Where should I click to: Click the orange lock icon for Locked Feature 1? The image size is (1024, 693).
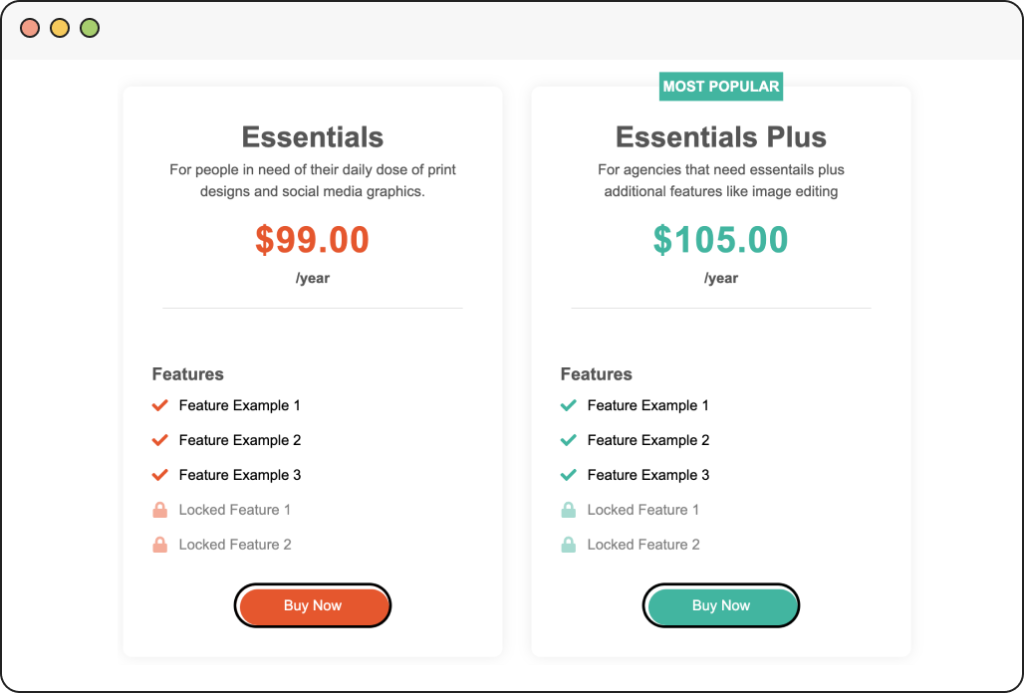point(159,510)
